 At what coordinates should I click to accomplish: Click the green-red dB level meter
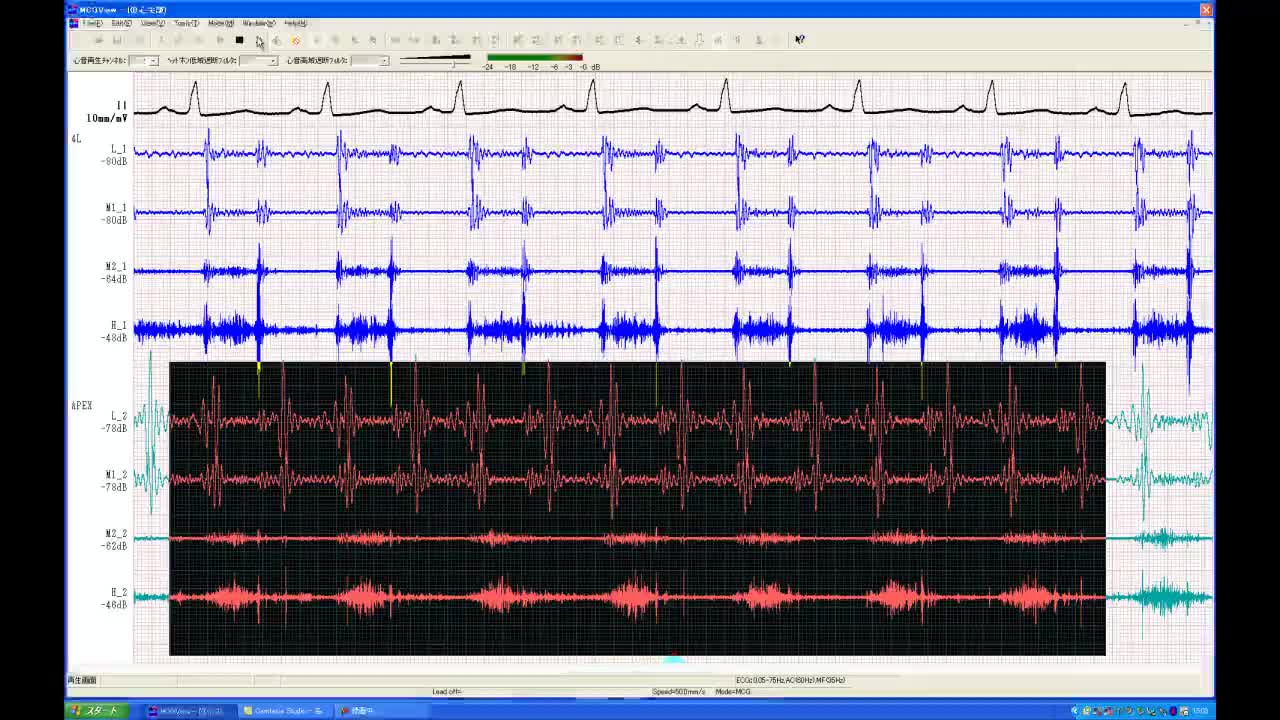tap(534, 58)
